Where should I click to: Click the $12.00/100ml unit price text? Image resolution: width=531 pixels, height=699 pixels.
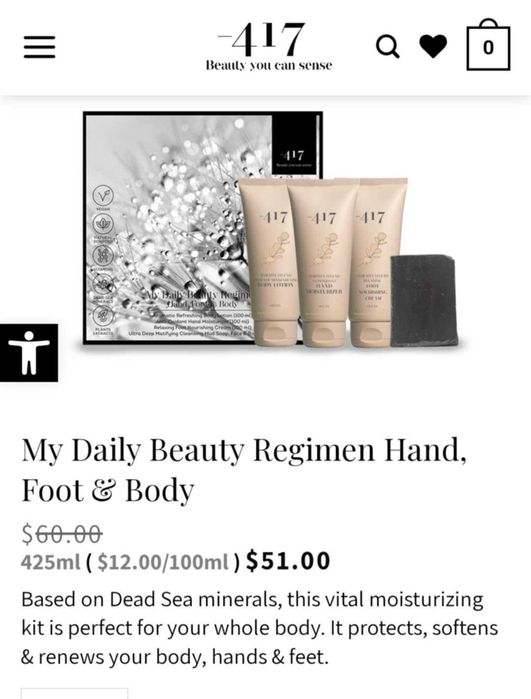[x=163, y=562]
